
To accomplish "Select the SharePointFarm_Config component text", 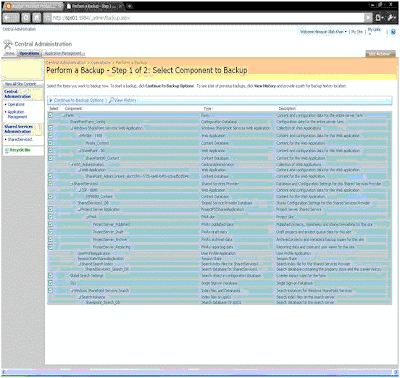I will pos(87,122).
